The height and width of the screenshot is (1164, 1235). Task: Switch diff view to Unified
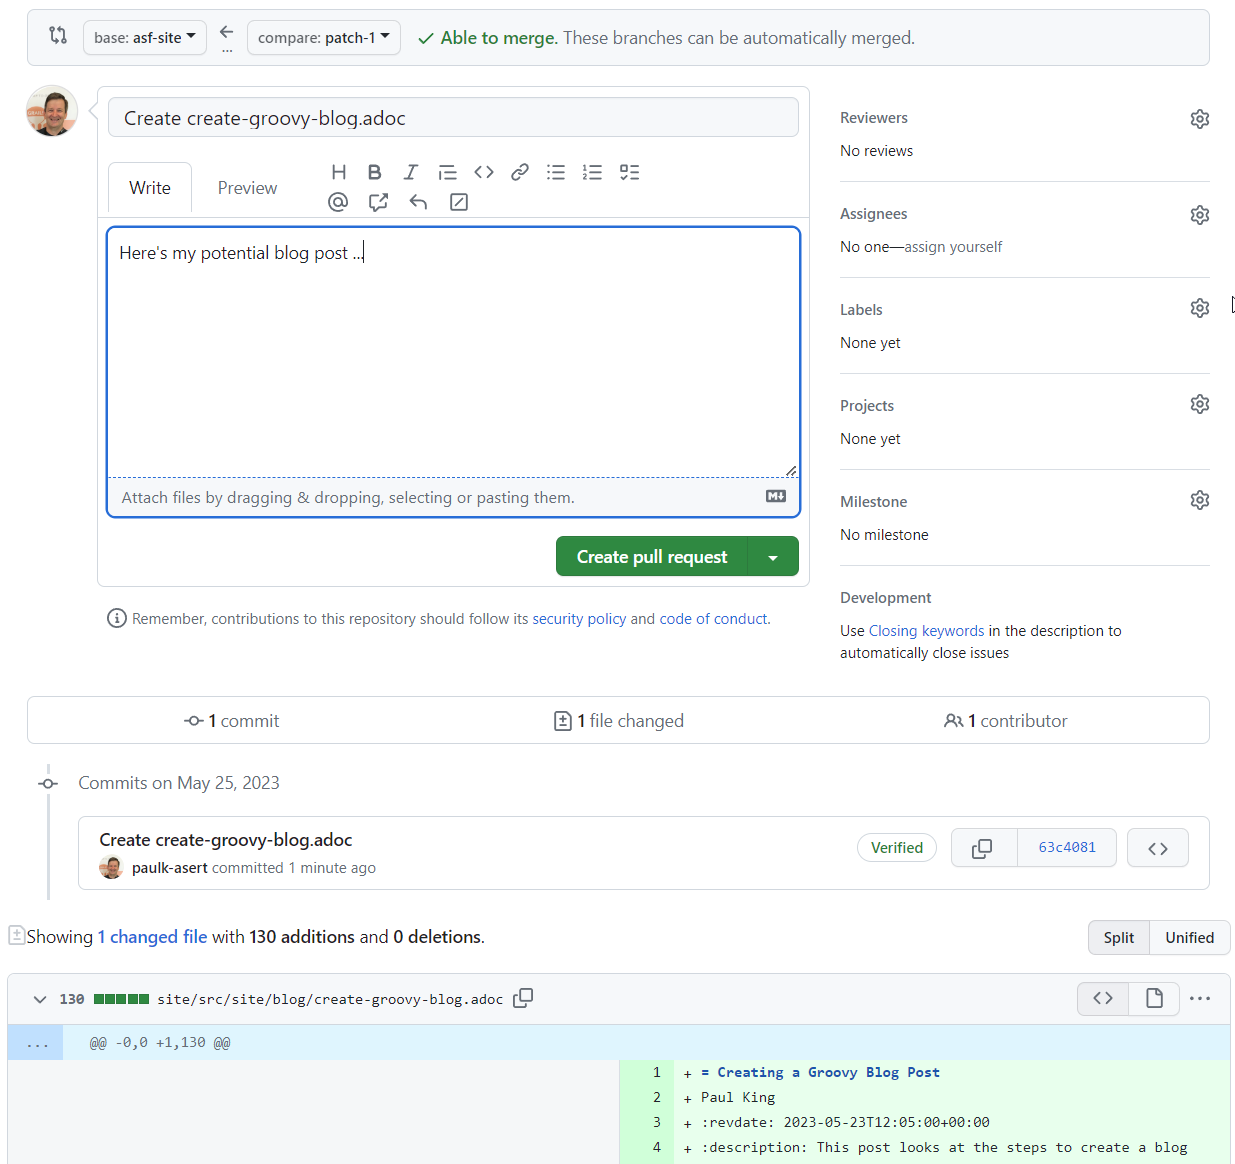pos(1189,937)
